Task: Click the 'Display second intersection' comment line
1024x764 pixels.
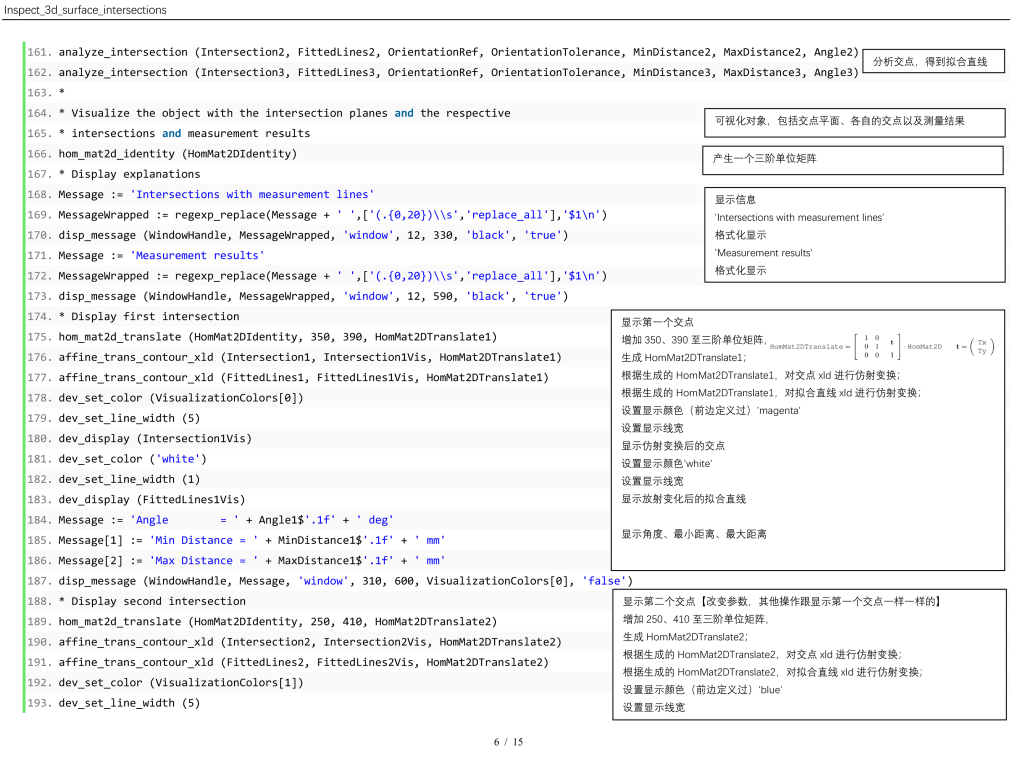Action: point(152,601)
